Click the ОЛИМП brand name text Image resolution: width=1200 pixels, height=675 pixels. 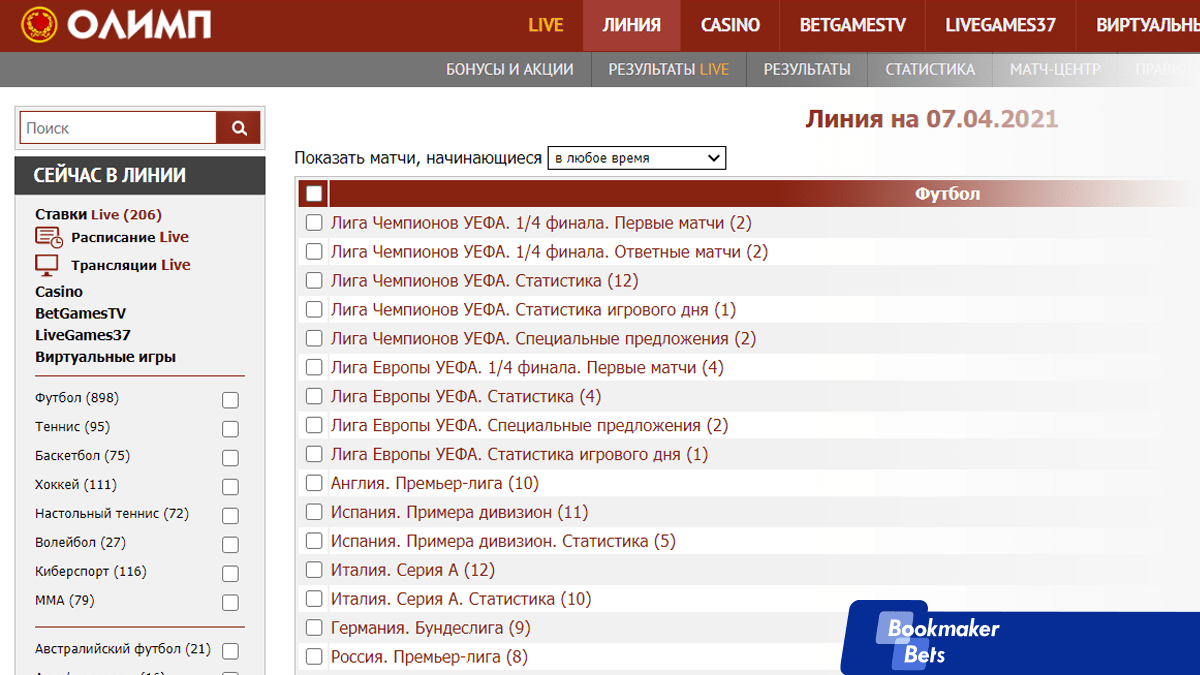[140, 25]
